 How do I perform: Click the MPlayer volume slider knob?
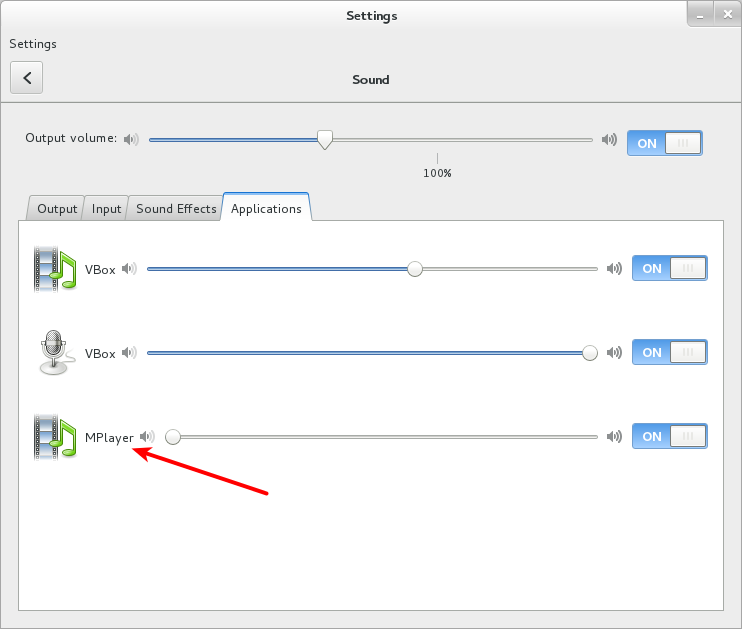[x=173, y=437]
